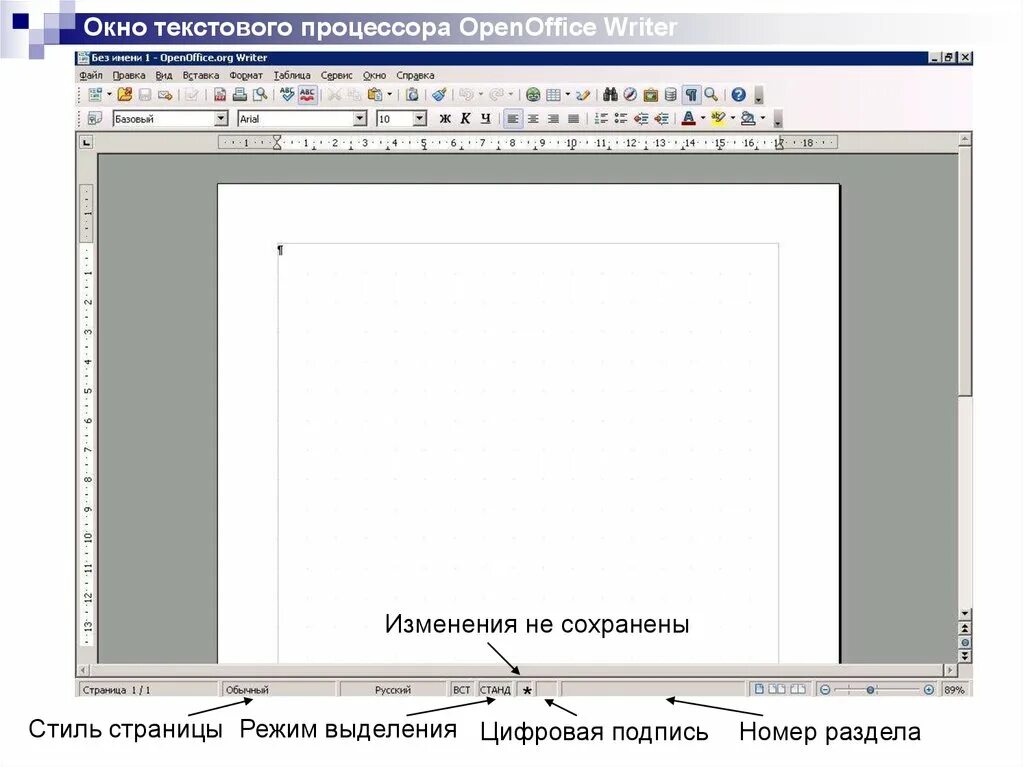
Task: Open paragraph style dropdown Базовый
Action: tap(221, 118)
